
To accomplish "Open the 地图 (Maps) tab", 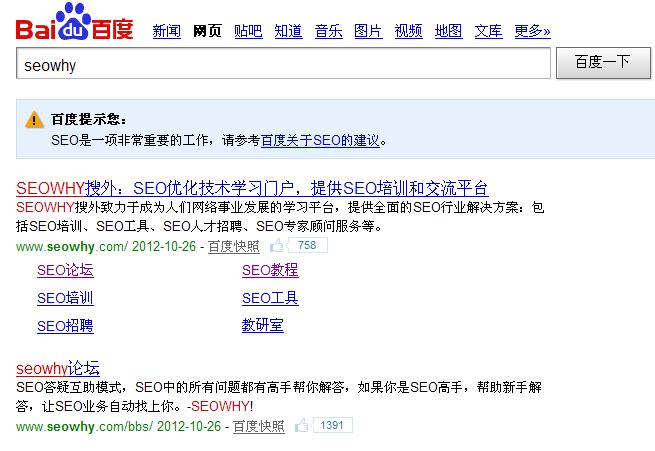I will coord(448,31).
